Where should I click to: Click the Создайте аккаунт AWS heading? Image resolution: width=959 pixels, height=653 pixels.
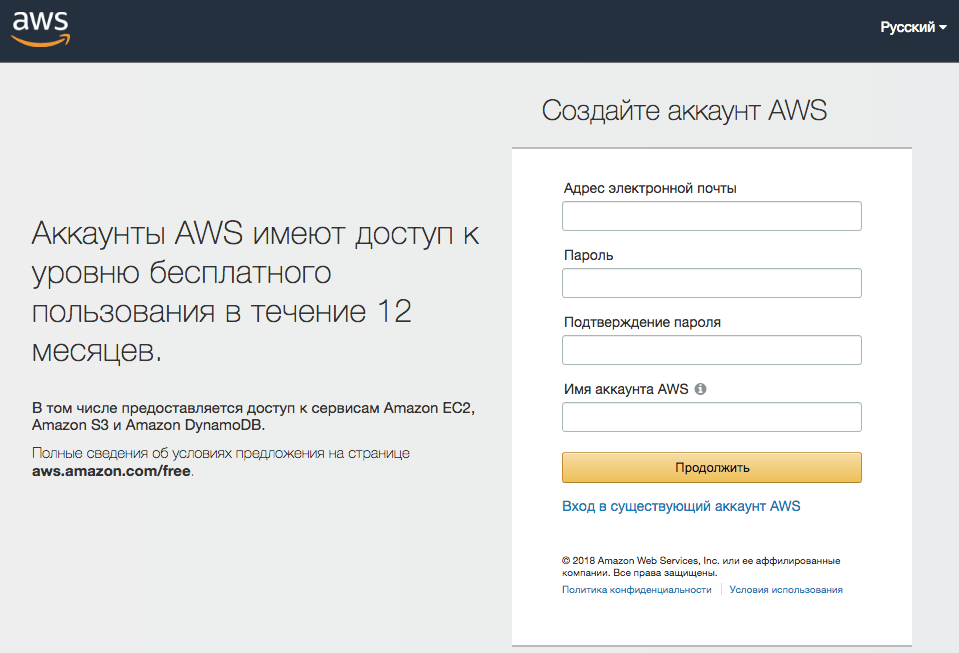coord(684,111)
